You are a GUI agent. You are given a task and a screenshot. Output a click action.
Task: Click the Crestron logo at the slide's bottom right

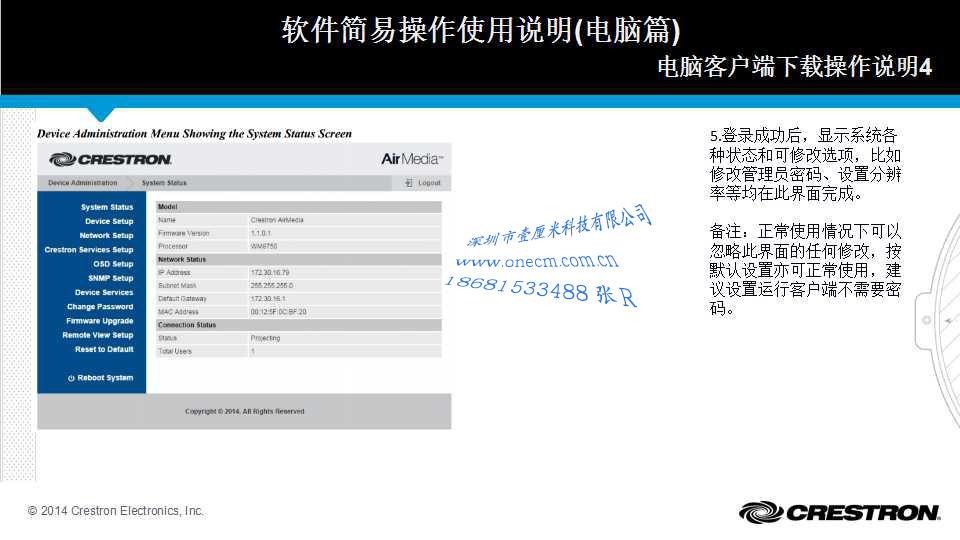pyautogui.click(x=839, y=512)
